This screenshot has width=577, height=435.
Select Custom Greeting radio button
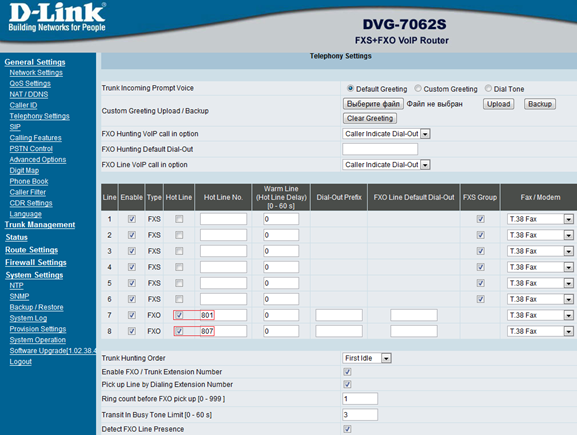point(418,89)
